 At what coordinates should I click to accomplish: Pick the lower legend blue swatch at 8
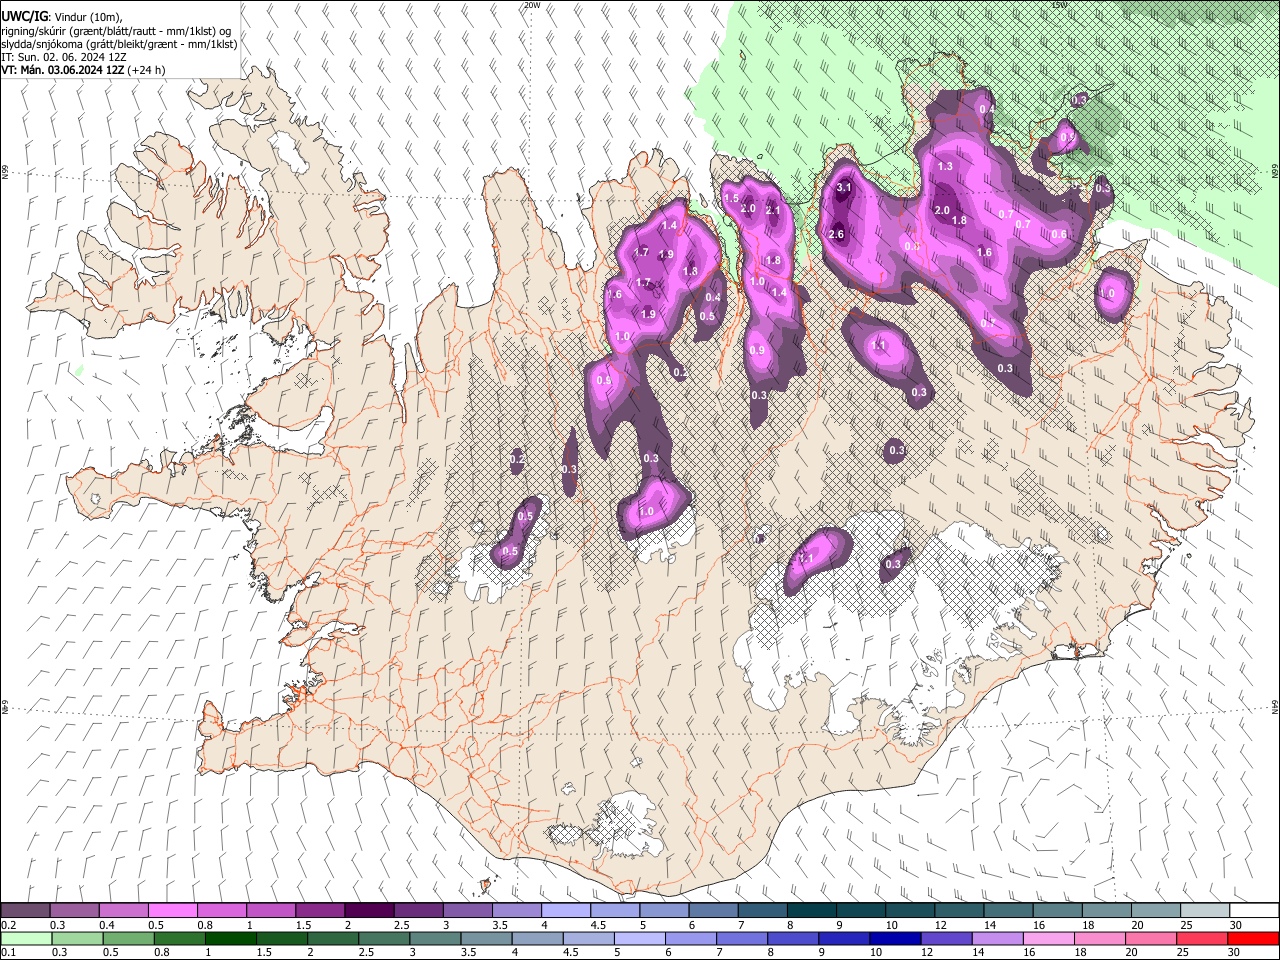tap(793, 939)
